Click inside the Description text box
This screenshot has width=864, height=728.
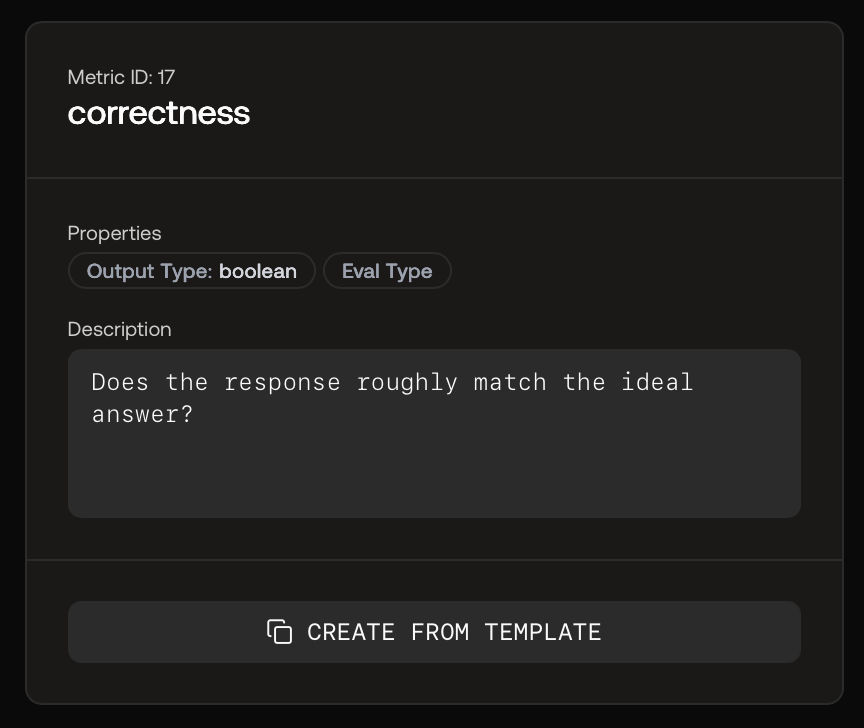[434, 433]
